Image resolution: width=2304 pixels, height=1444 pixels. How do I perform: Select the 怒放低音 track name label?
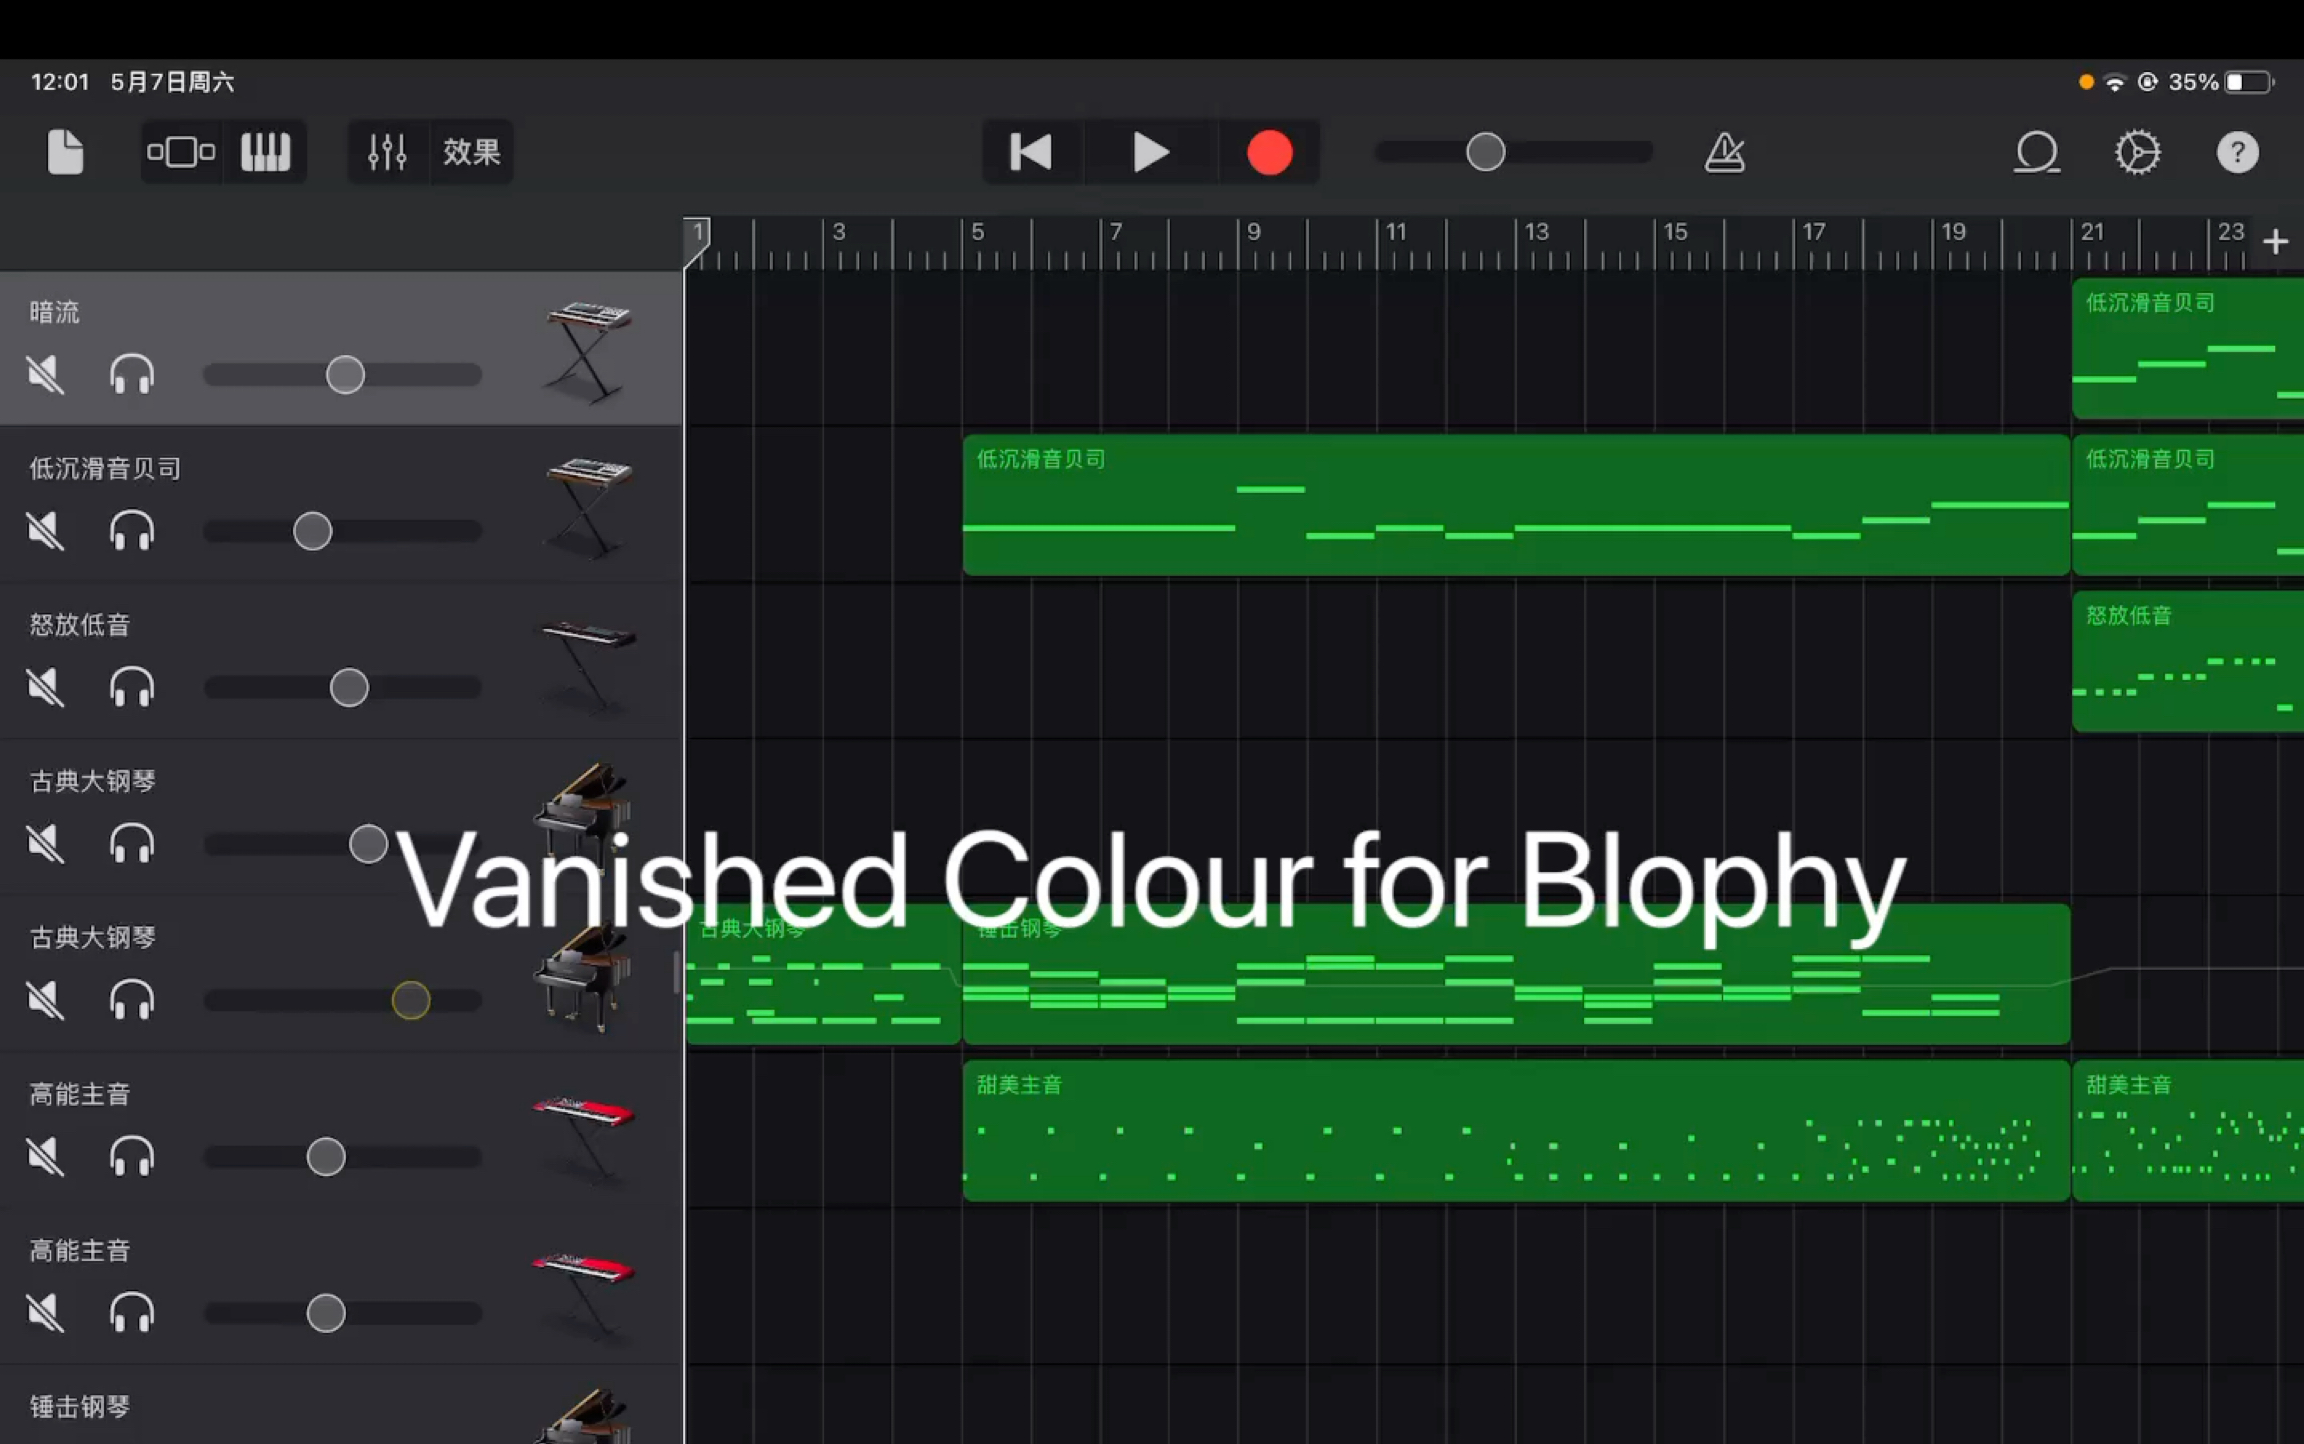[x=80, y=625]
